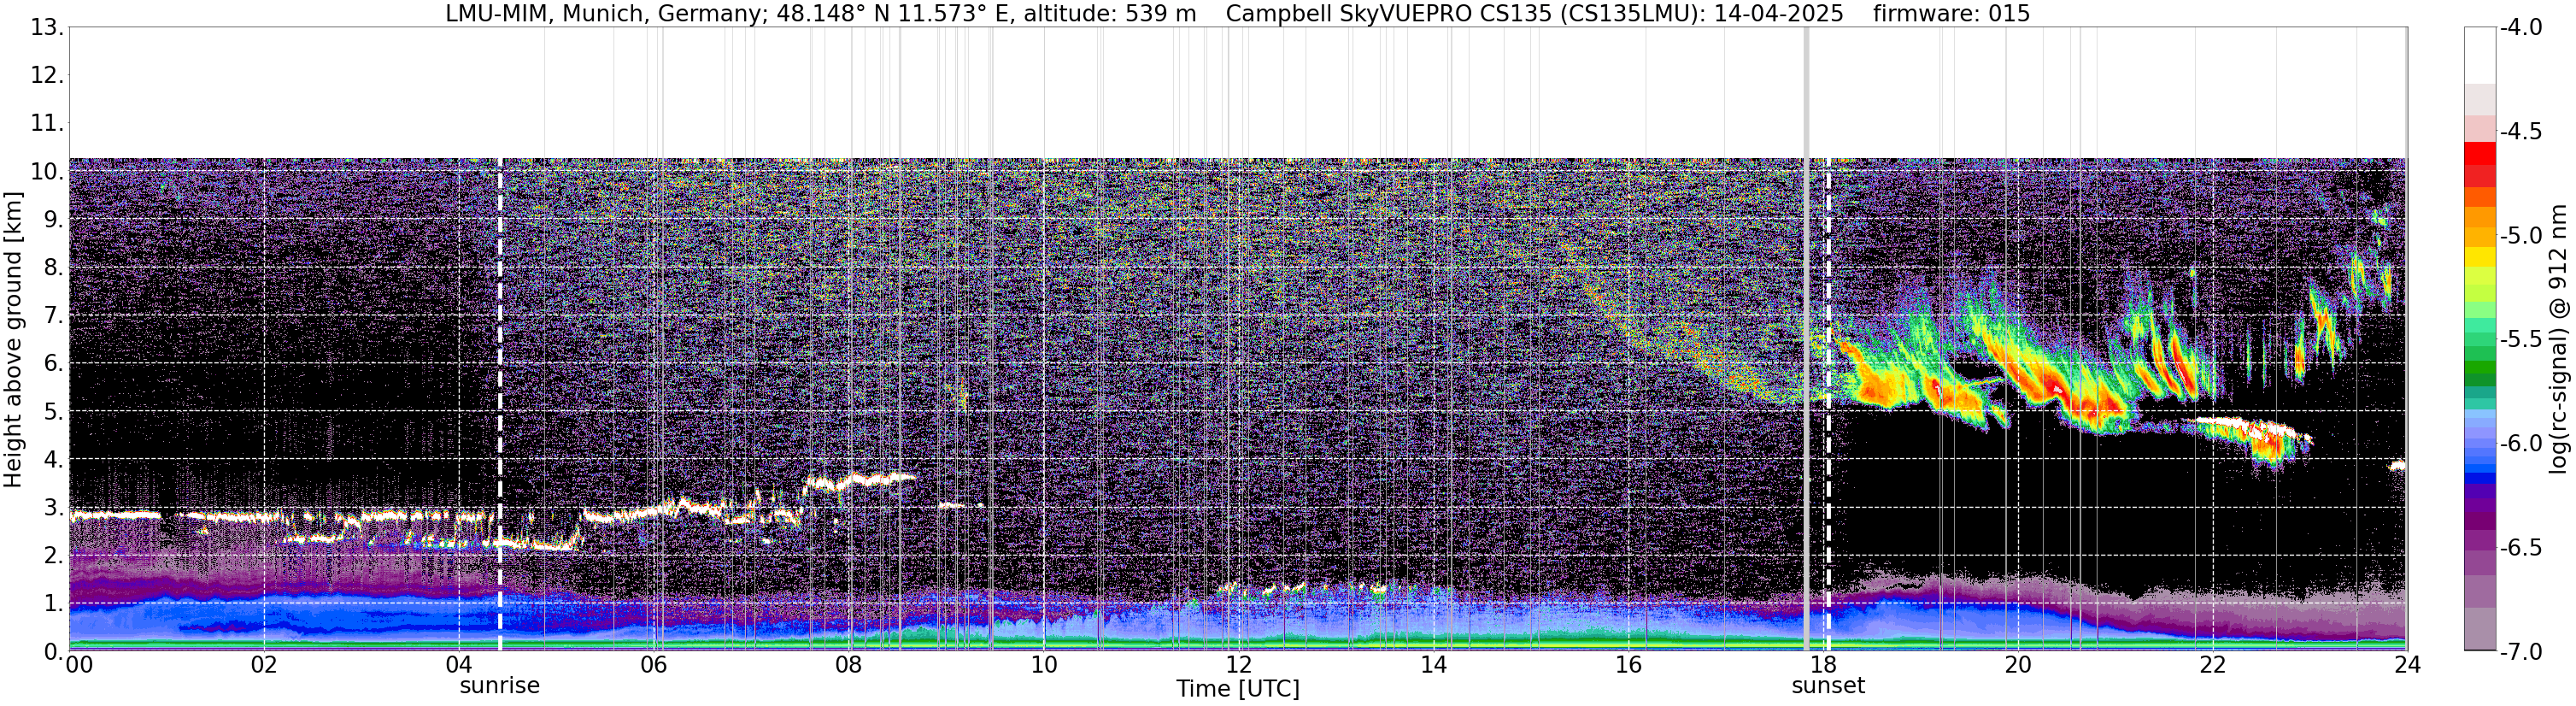Click the x-axis tick label '18'

tap(1823, 666)
